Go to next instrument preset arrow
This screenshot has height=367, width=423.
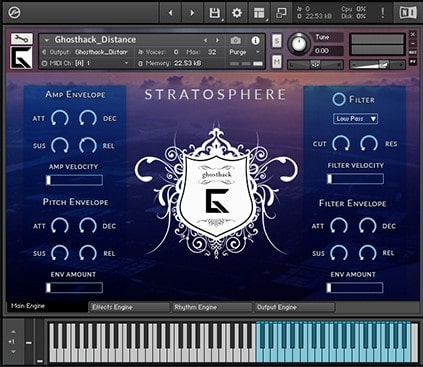pyautogui.click(x=218, y=40)
